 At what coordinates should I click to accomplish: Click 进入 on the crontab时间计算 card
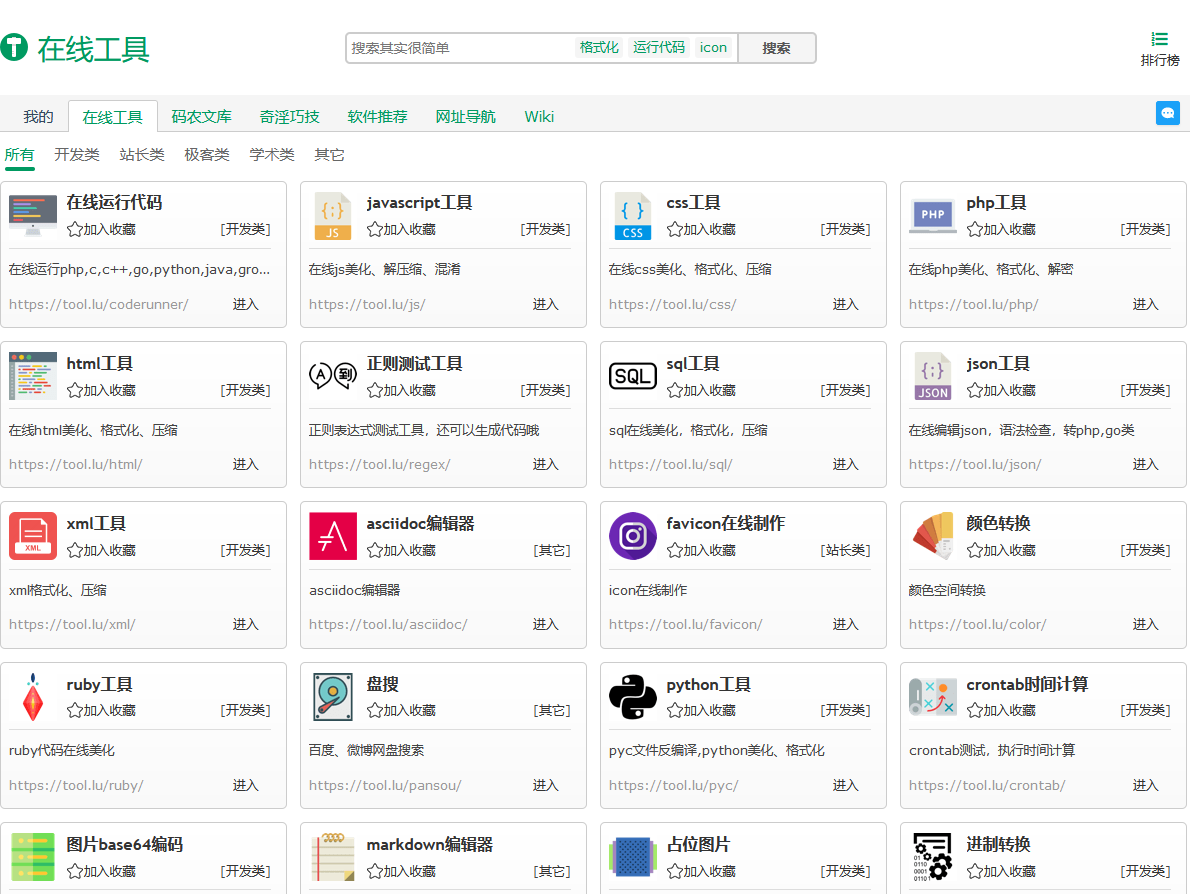[x=1145, y=785]
